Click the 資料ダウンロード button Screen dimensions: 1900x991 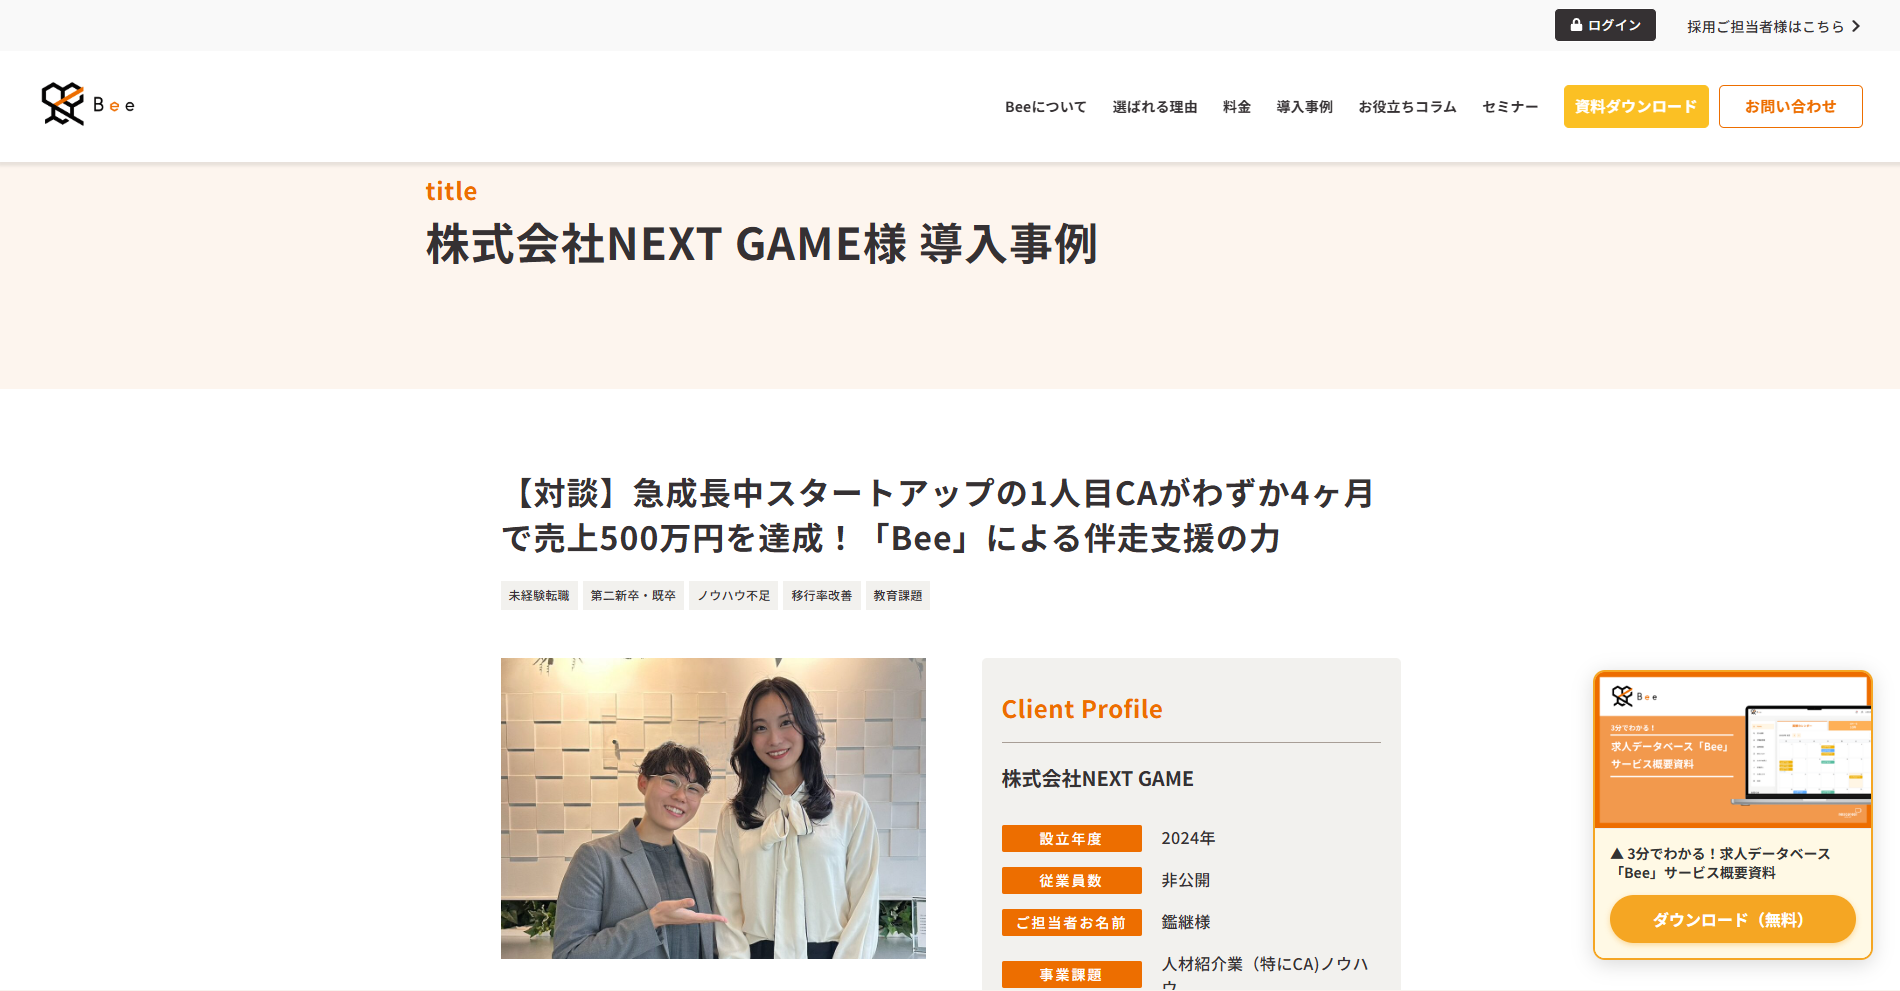click(1636, 106)
